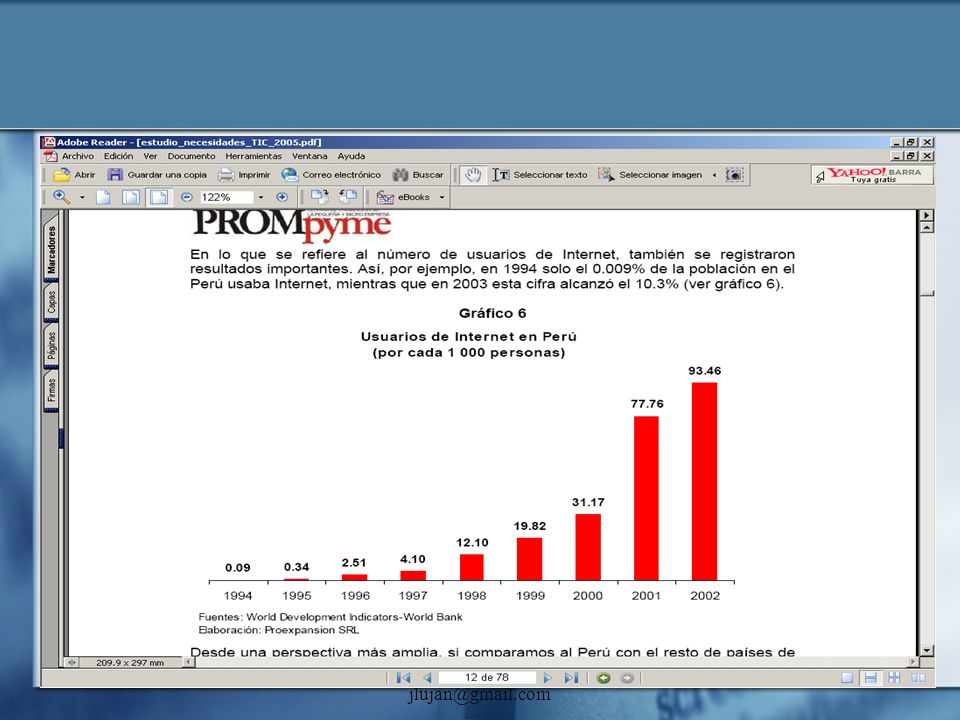Click the grey Next View arrow
Screen dimensions: 960x720
coord(627,678)
